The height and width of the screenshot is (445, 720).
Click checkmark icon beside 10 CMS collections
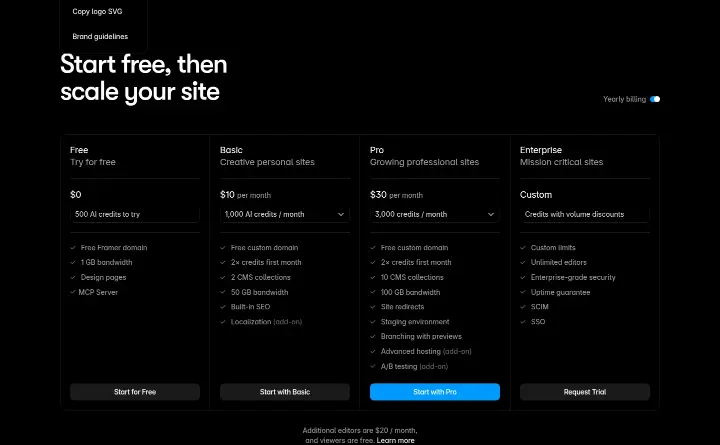(x=373, y=277)
